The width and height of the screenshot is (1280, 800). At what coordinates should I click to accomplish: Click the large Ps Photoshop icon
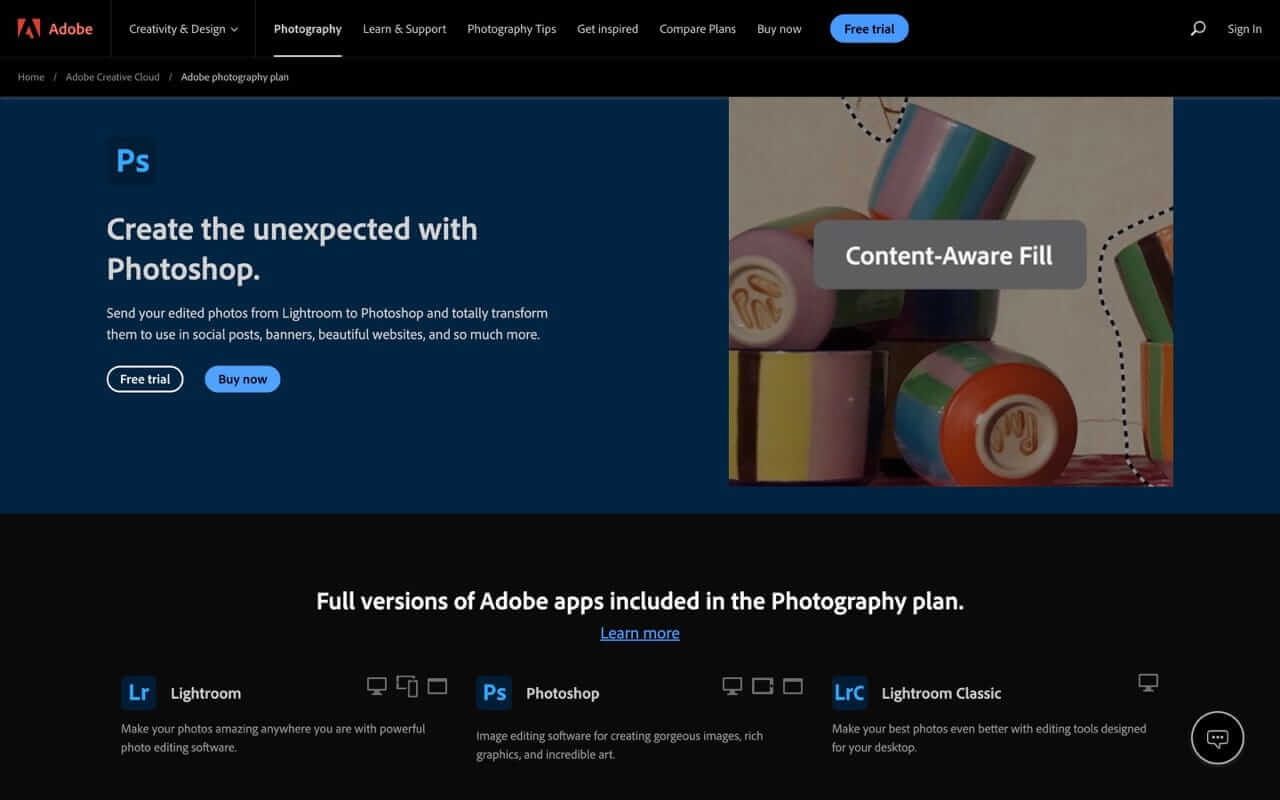[x=132, y=160]
